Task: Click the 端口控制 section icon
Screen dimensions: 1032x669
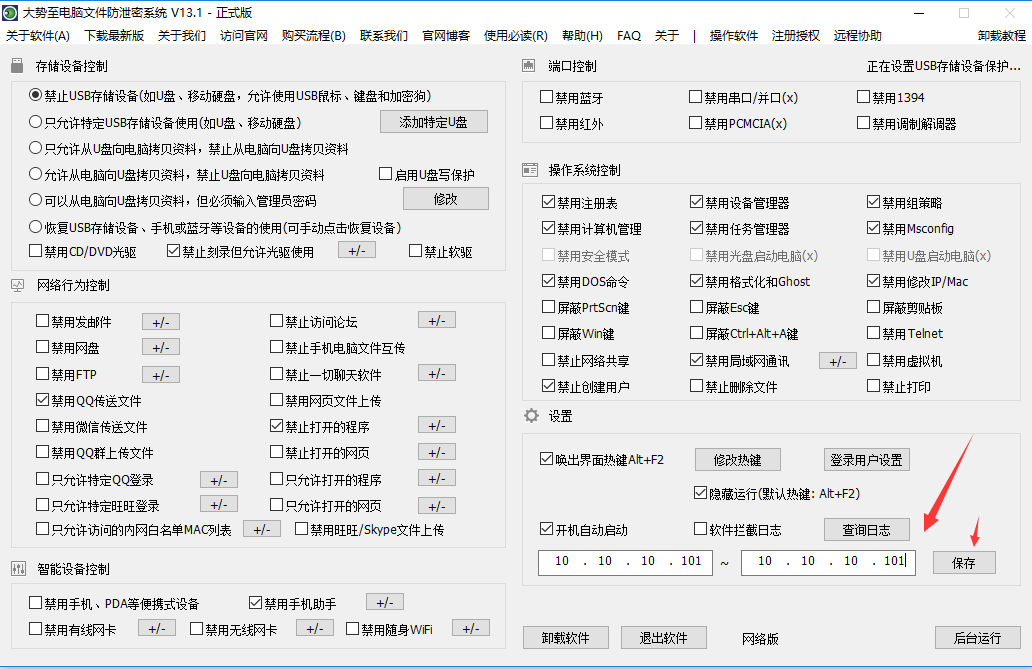Action: [x=529, y=65]
